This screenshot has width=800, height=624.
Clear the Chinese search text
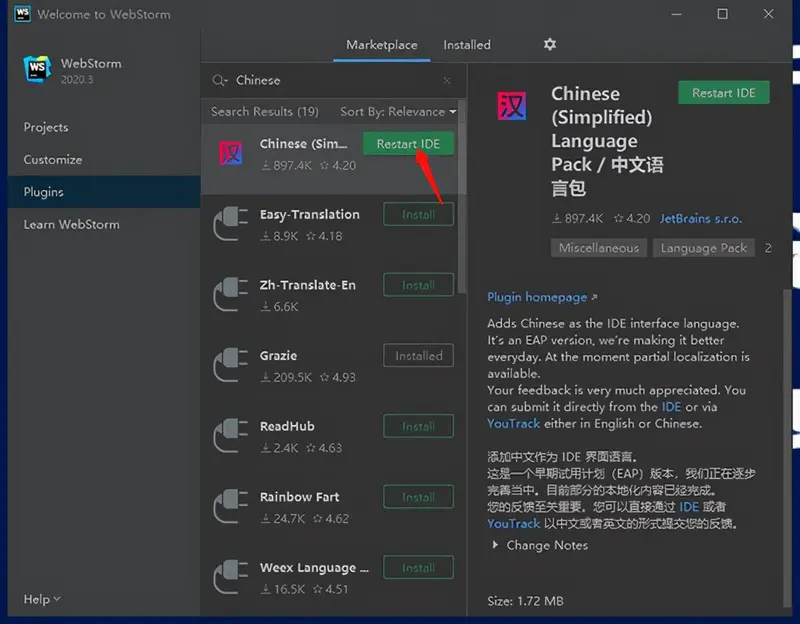click(447, 81)
